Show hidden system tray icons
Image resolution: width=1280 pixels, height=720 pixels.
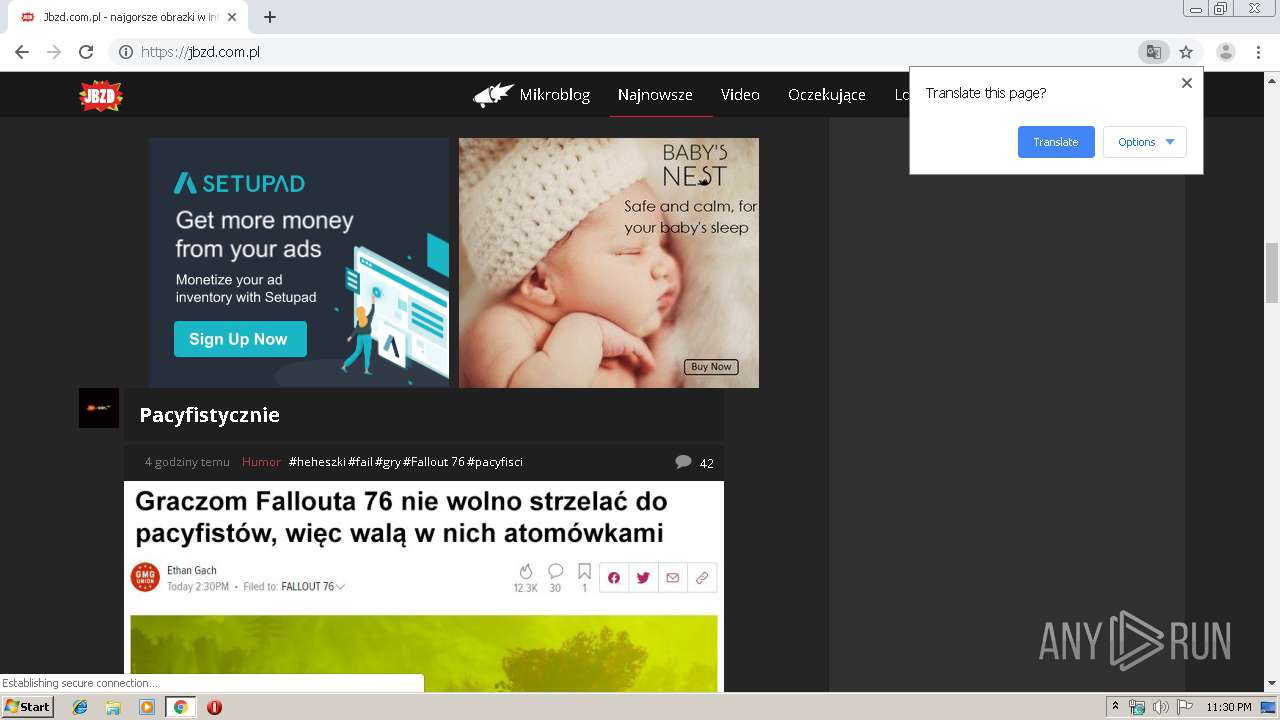[1116, 707]
